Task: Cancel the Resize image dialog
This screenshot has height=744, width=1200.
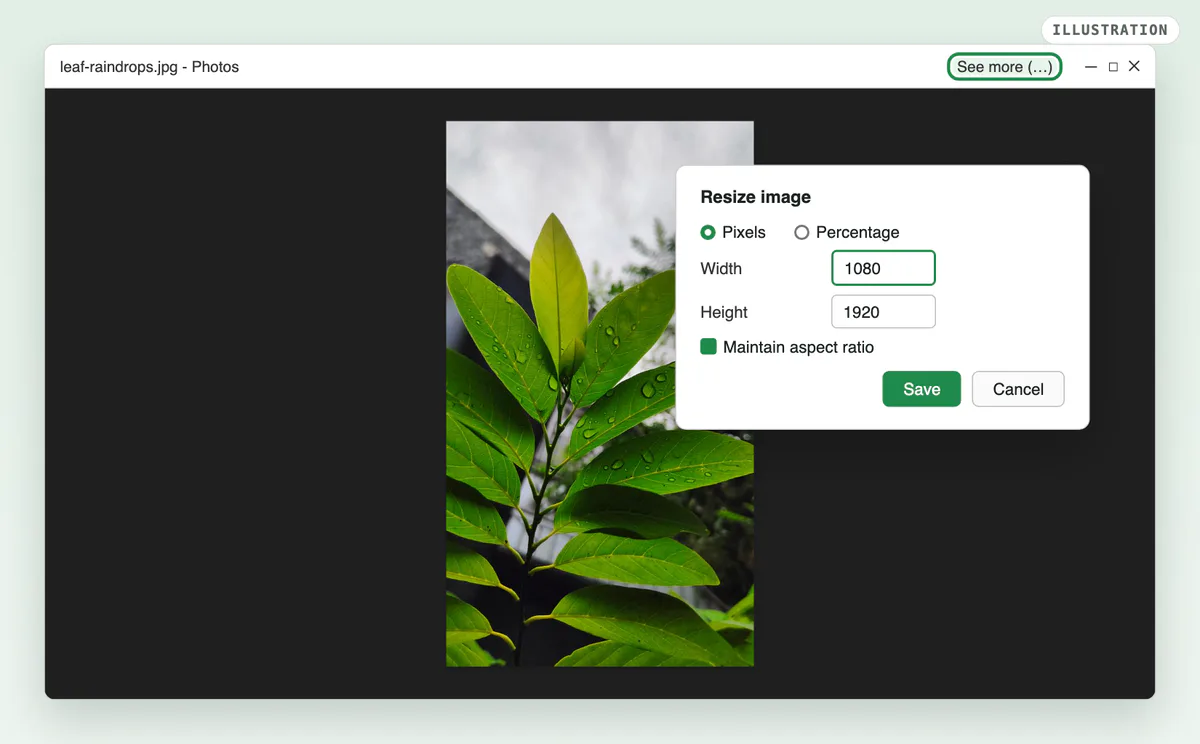Action: tap(1018, 389)
